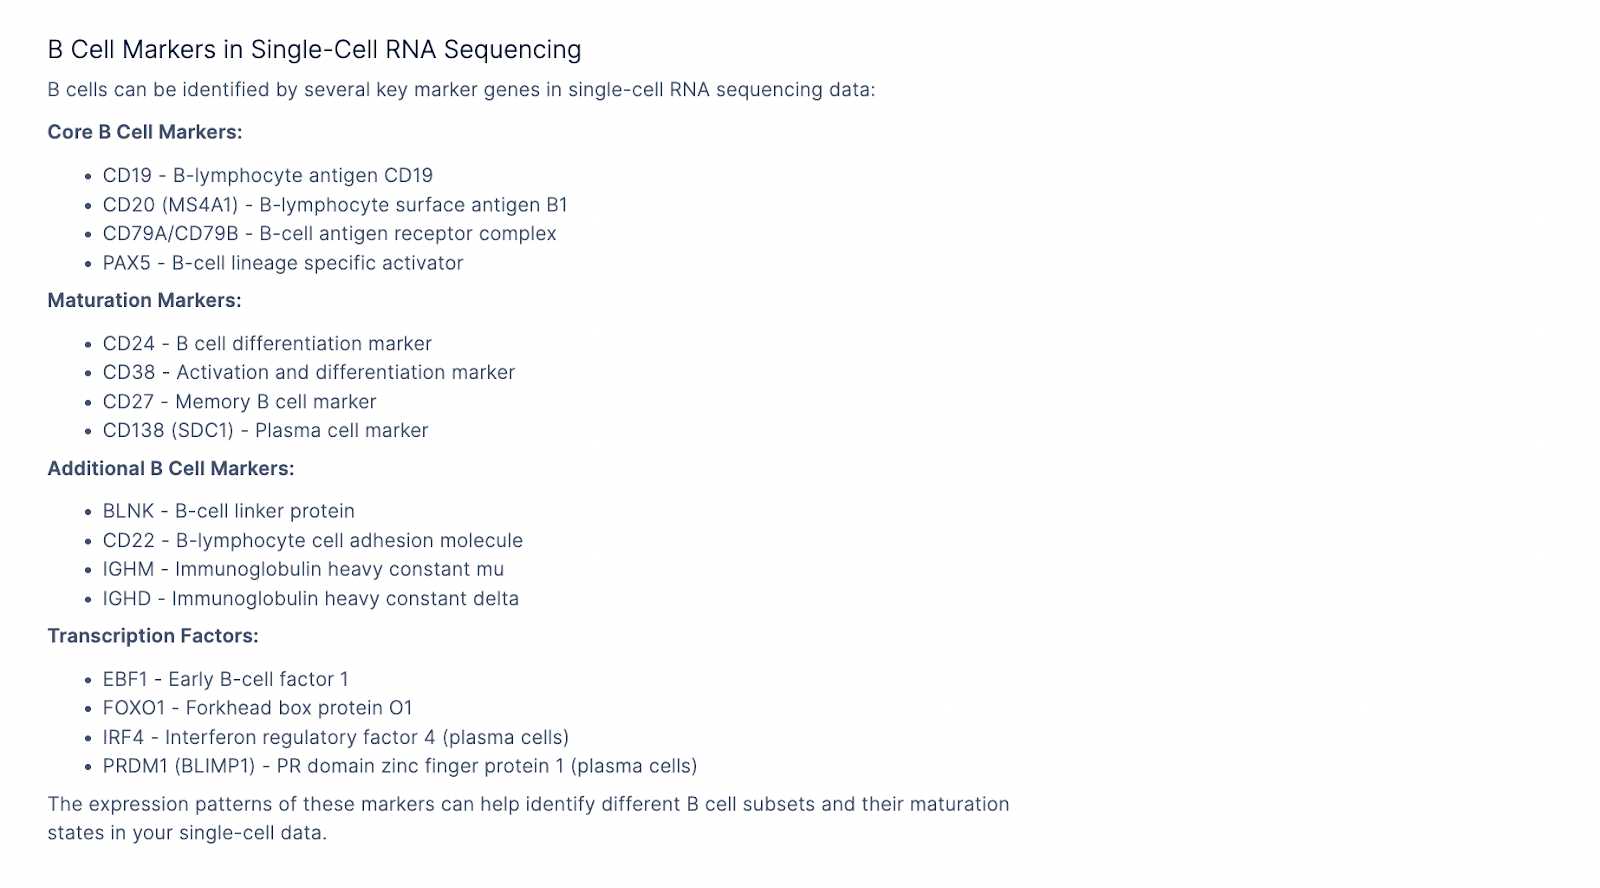Click the IGHD heavy constant delta item
This screenshot has height=888, width=1600.
311,599
